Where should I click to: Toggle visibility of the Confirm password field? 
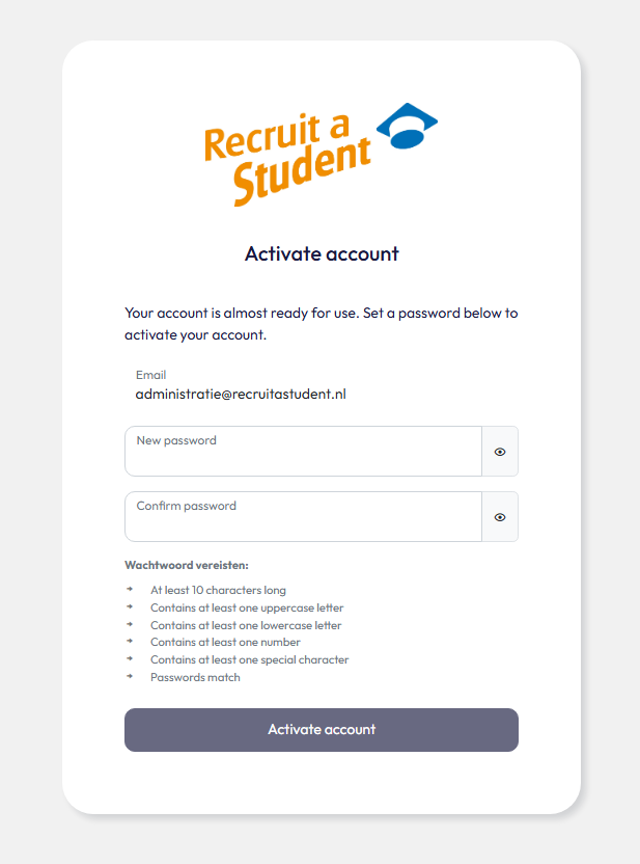click(x=500, y=517)
